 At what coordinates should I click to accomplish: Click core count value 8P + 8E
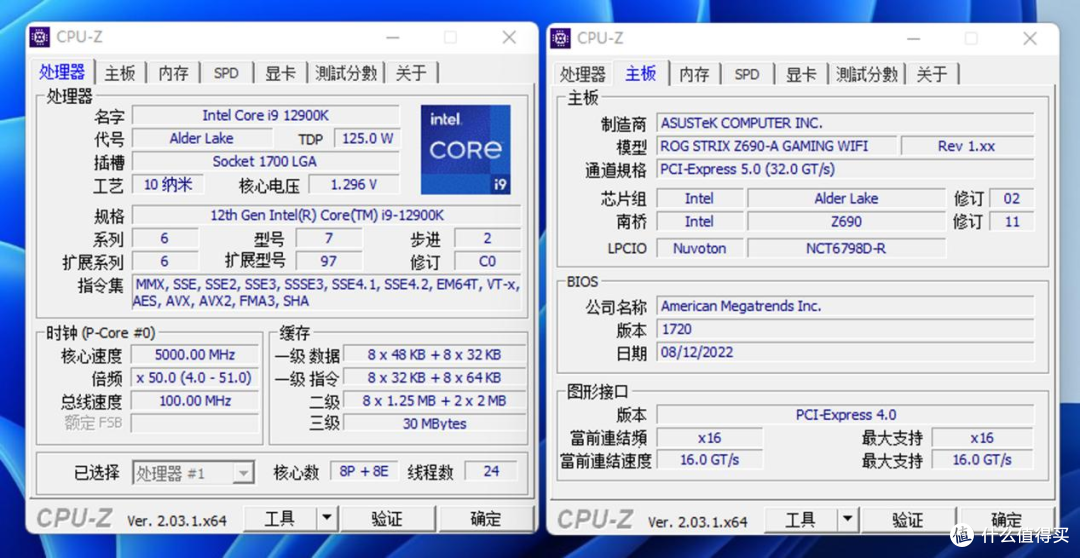pos(364,471)
